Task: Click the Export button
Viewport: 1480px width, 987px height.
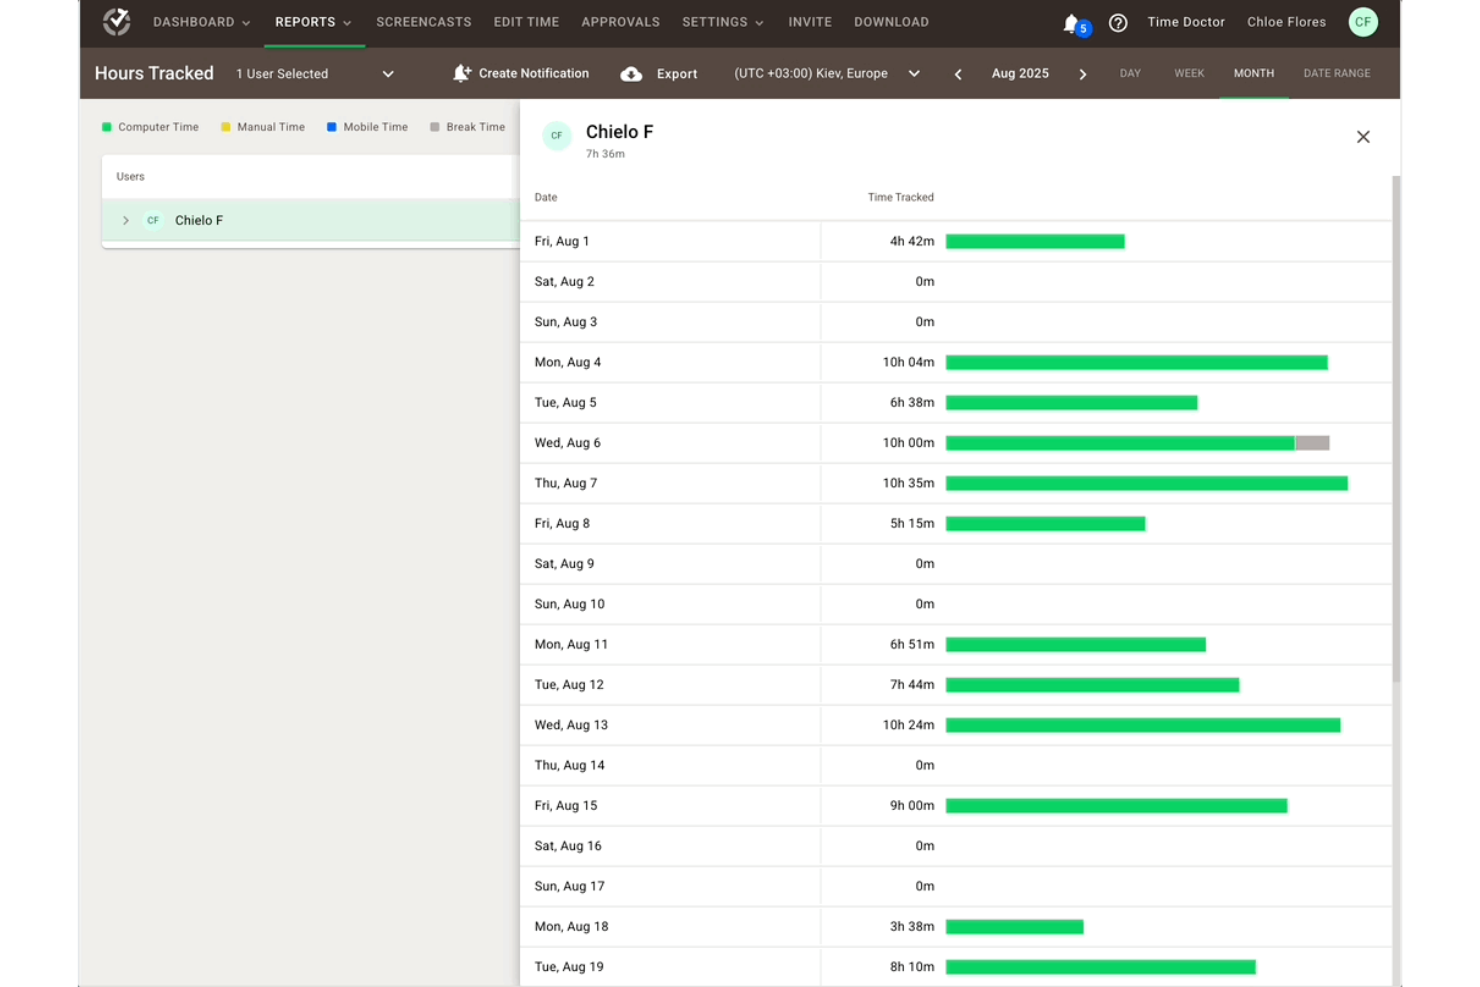Action: tap(677, 73)
